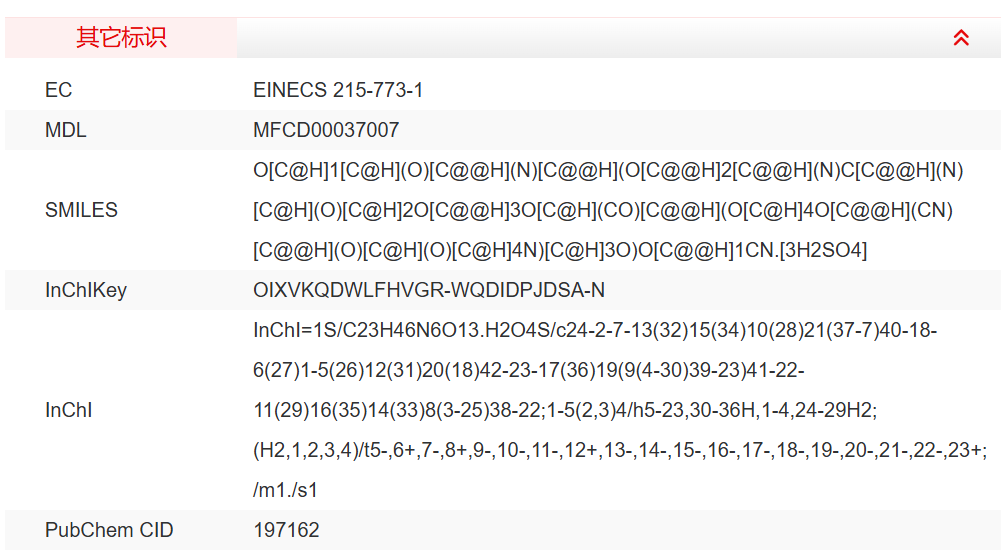Click the InChI line starting with (H2,1,2,3,4)

[621, 450]
